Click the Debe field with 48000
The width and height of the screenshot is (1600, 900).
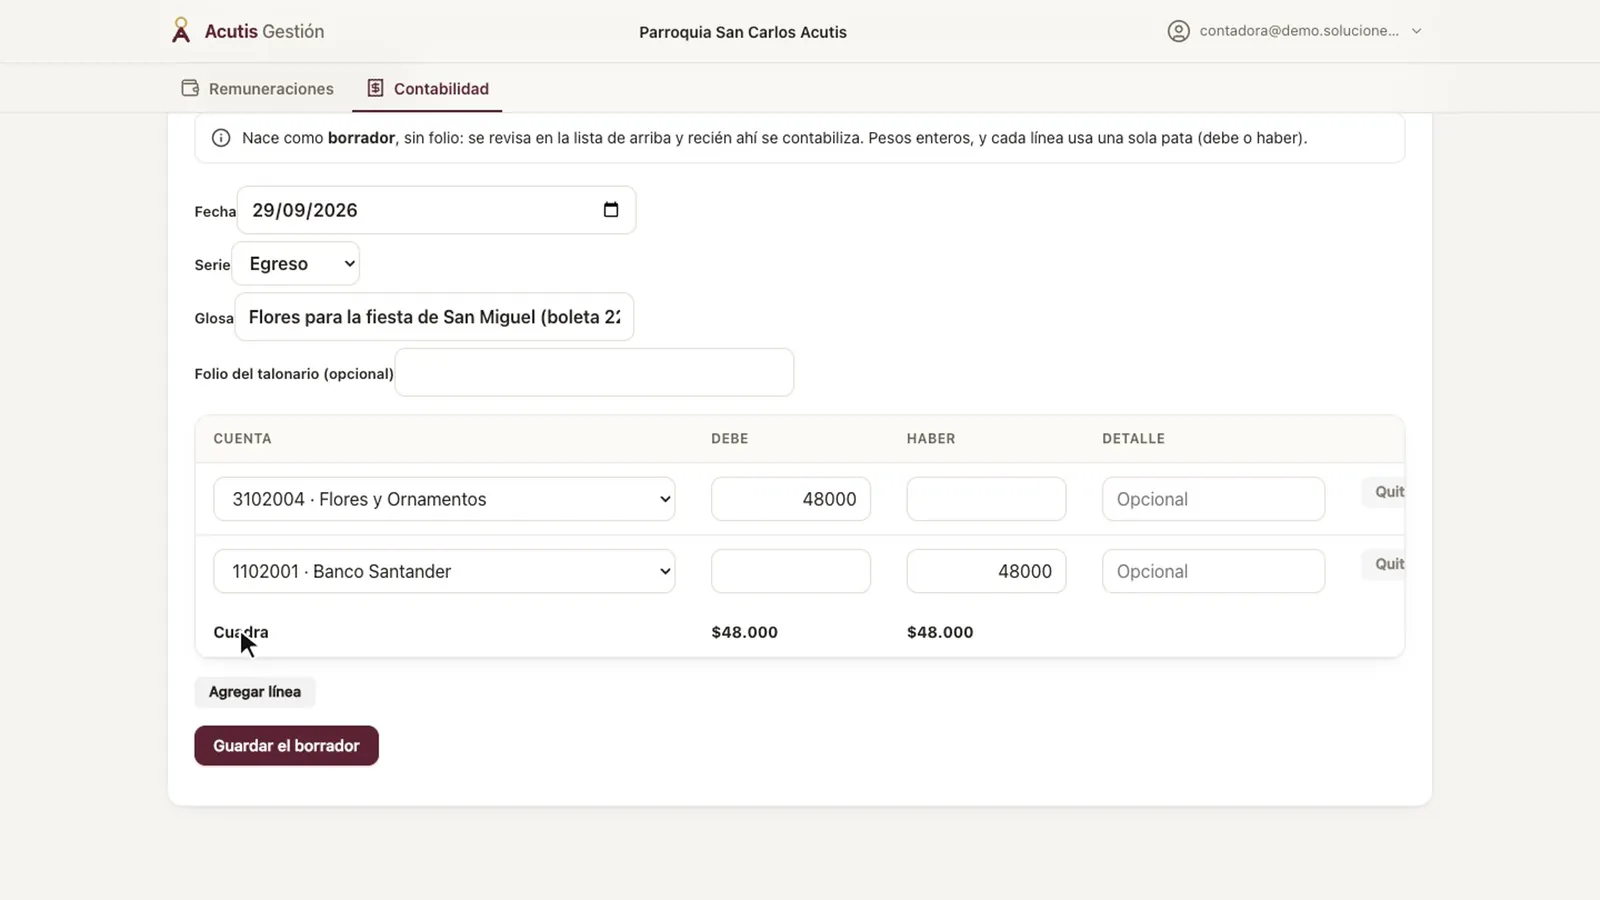791,499
